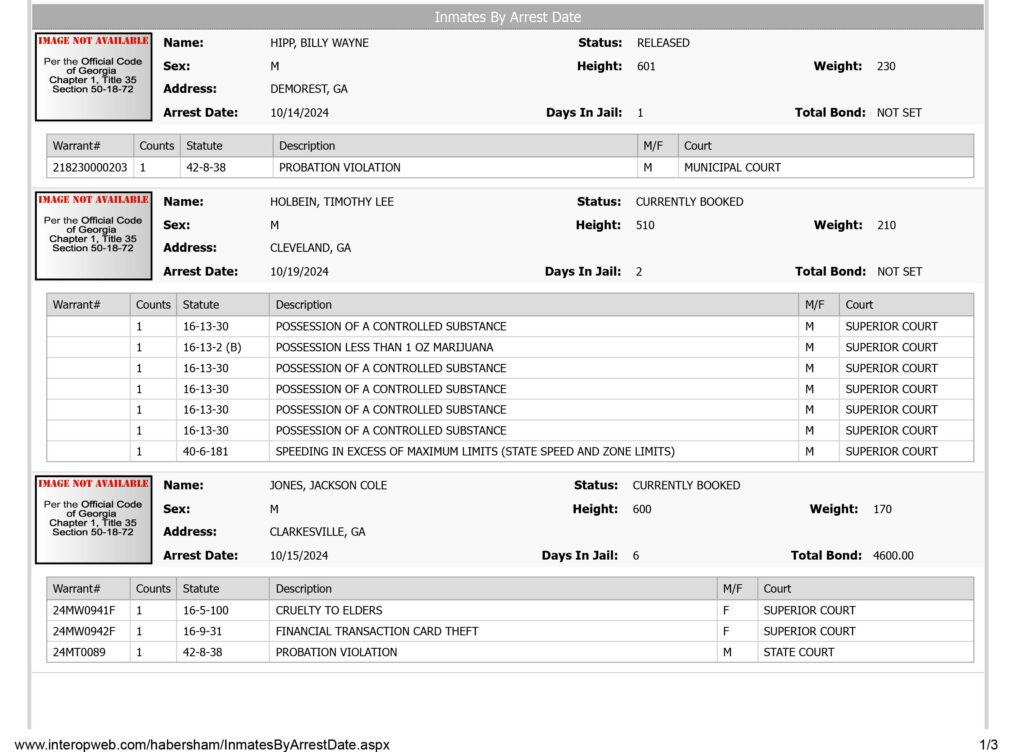Click the FINANCIAL TRANSACTION CARD THEFT description
Image resolution: width=1024 pixels, height=752 pixels.
click(377, 631)
